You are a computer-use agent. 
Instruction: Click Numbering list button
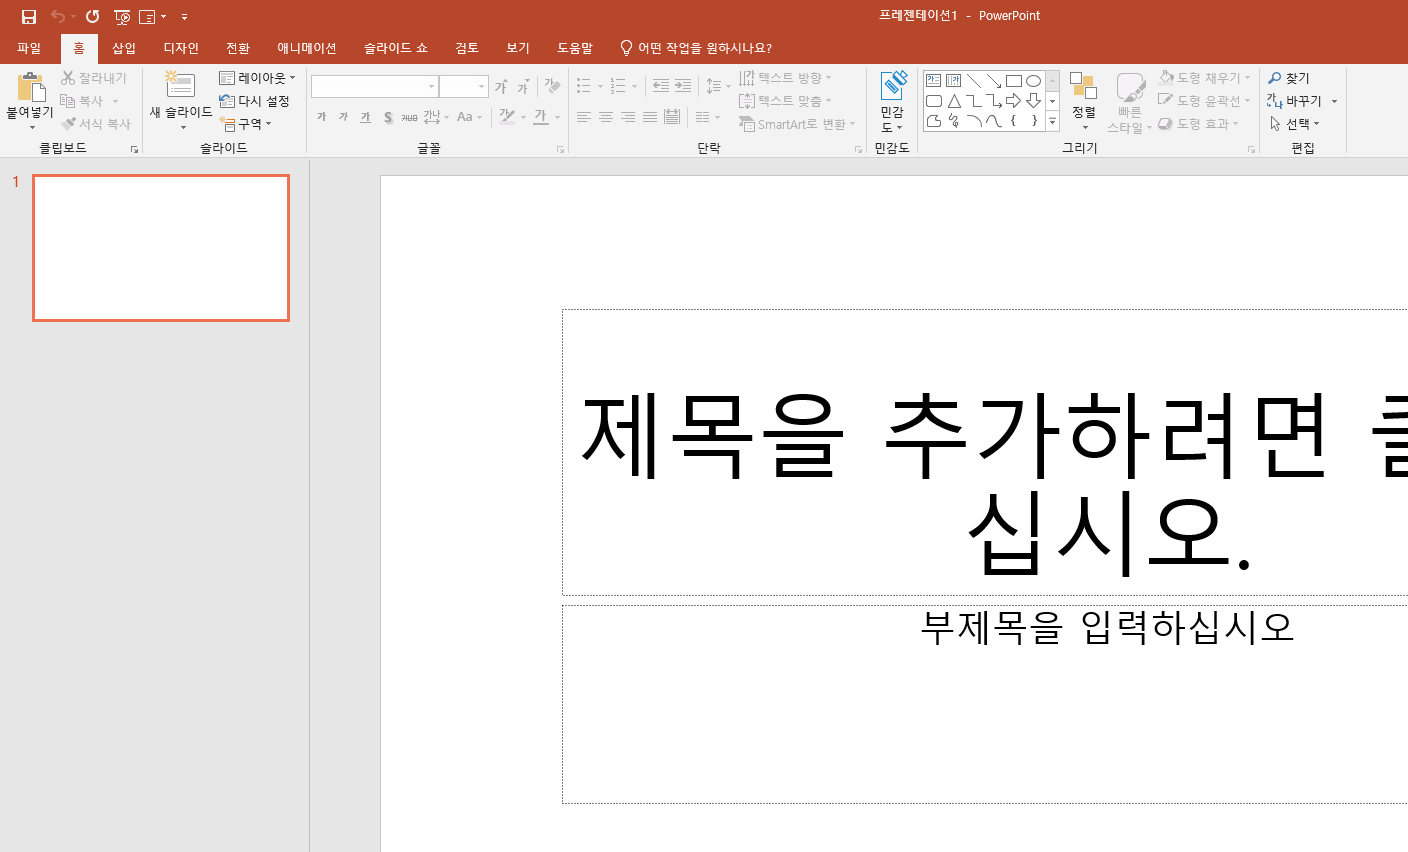tap(618, 86)
